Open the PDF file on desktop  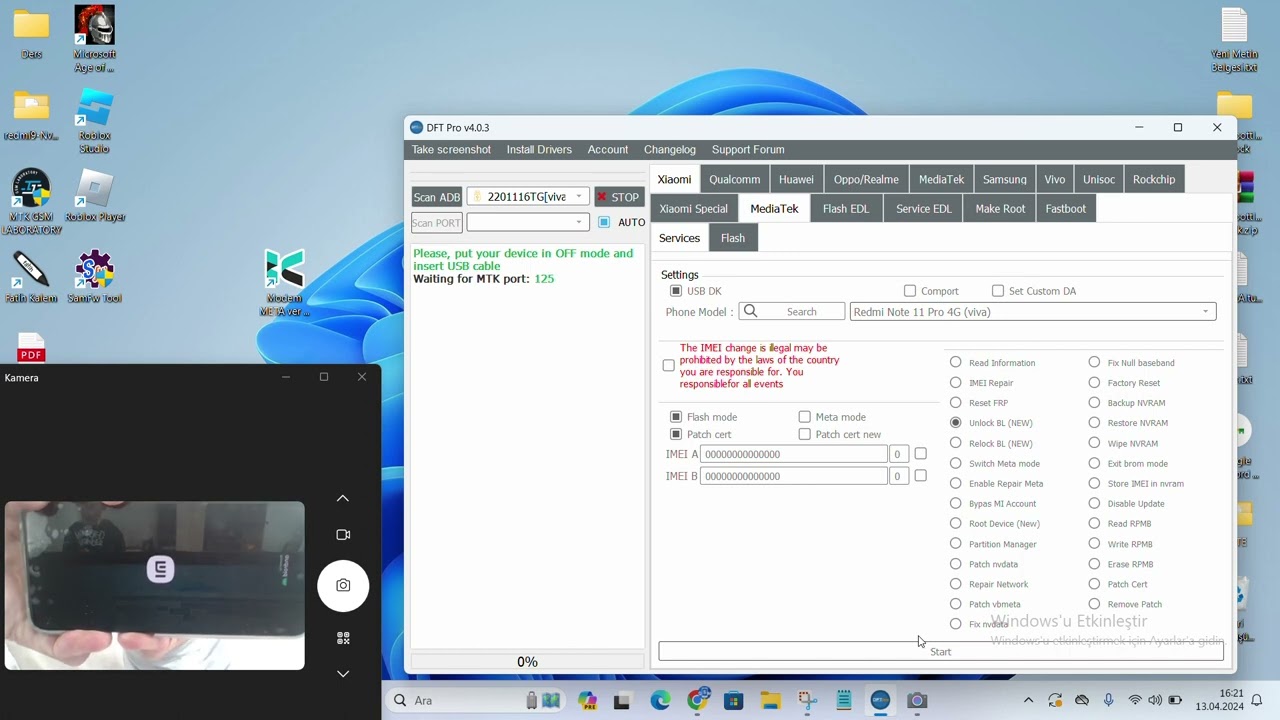click(31, 348)
